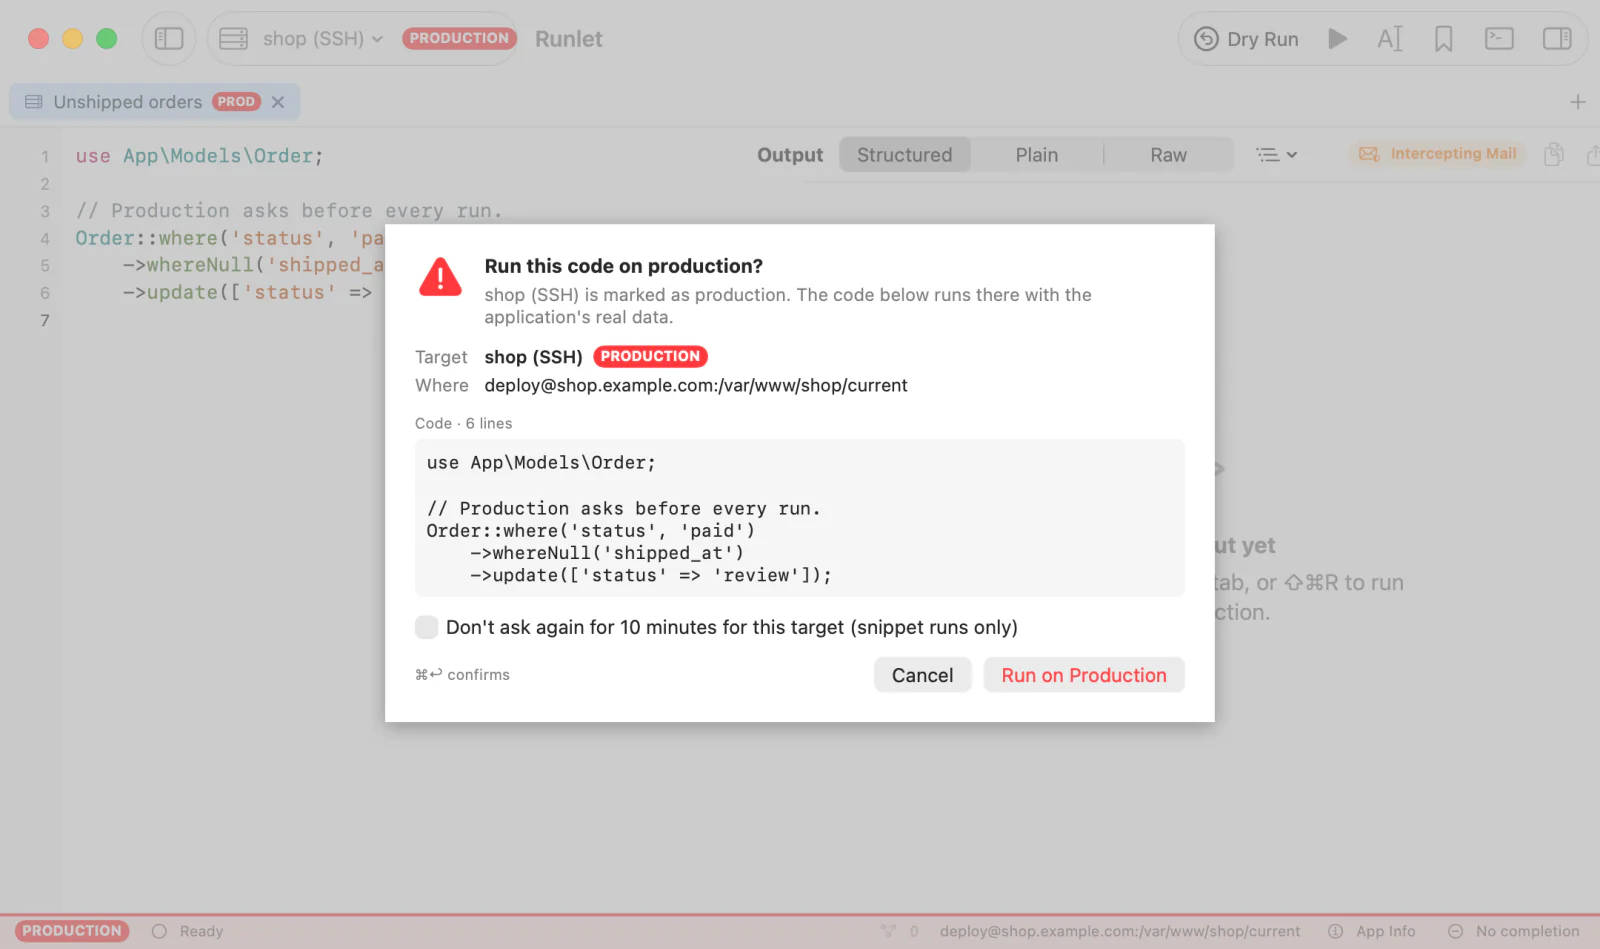Click No completion in the status bar
Image resolution: width=1600 pixels, height=949 pixels.
pyautogui.click(x=1514, y=931)
